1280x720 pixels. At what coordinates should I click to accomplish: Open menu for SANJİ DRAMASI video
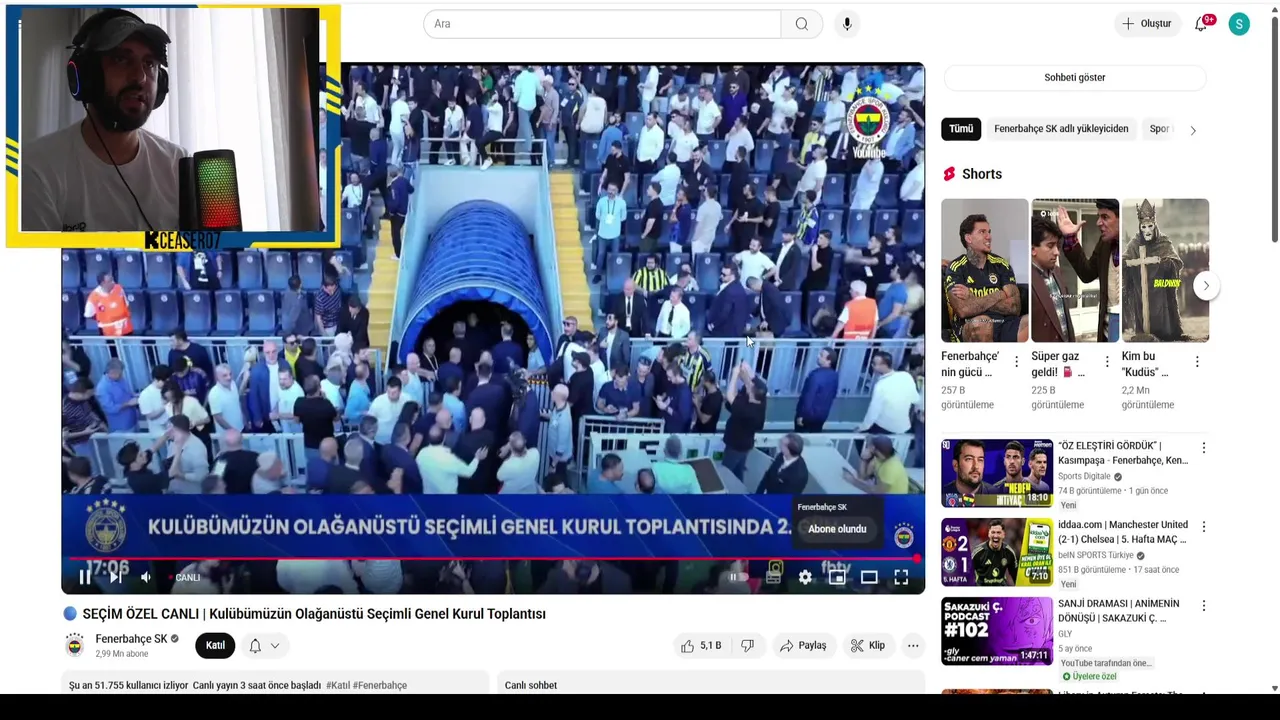1204,606
